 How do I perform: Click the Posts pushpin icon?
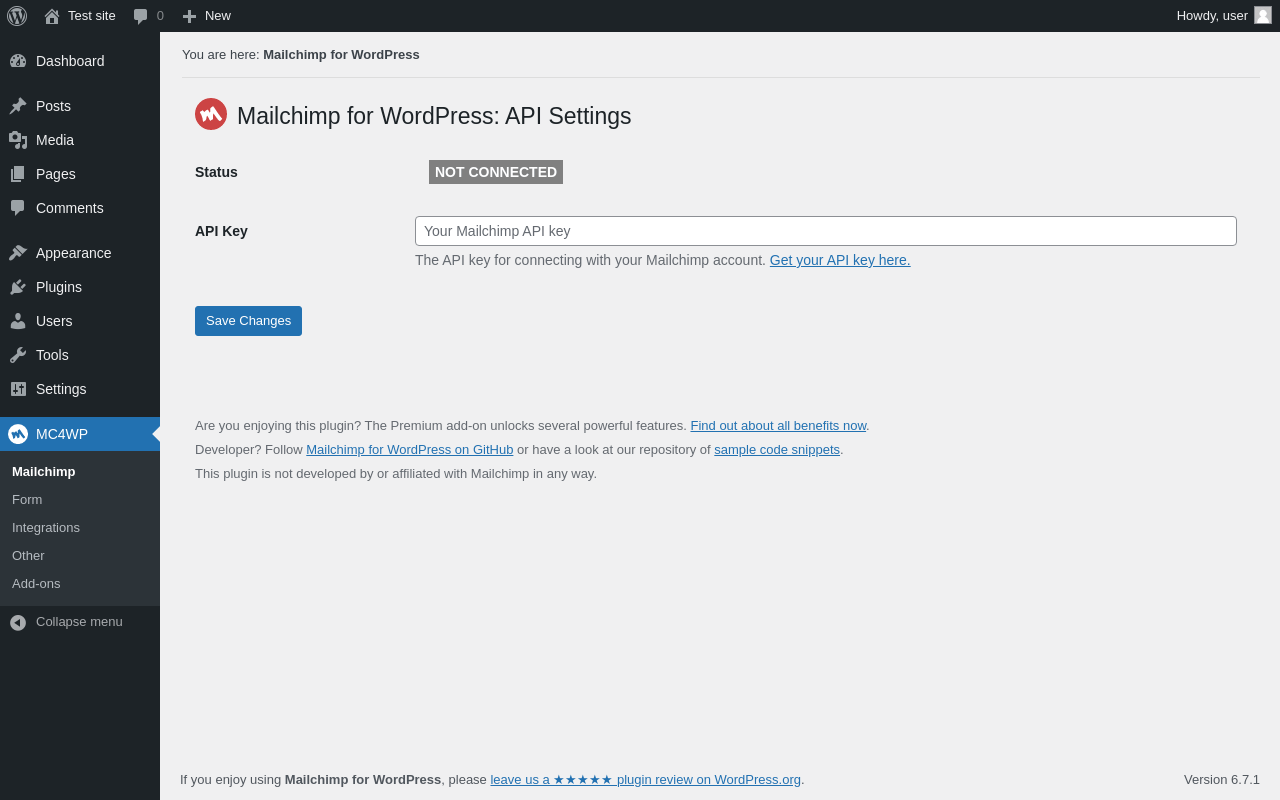18,106
